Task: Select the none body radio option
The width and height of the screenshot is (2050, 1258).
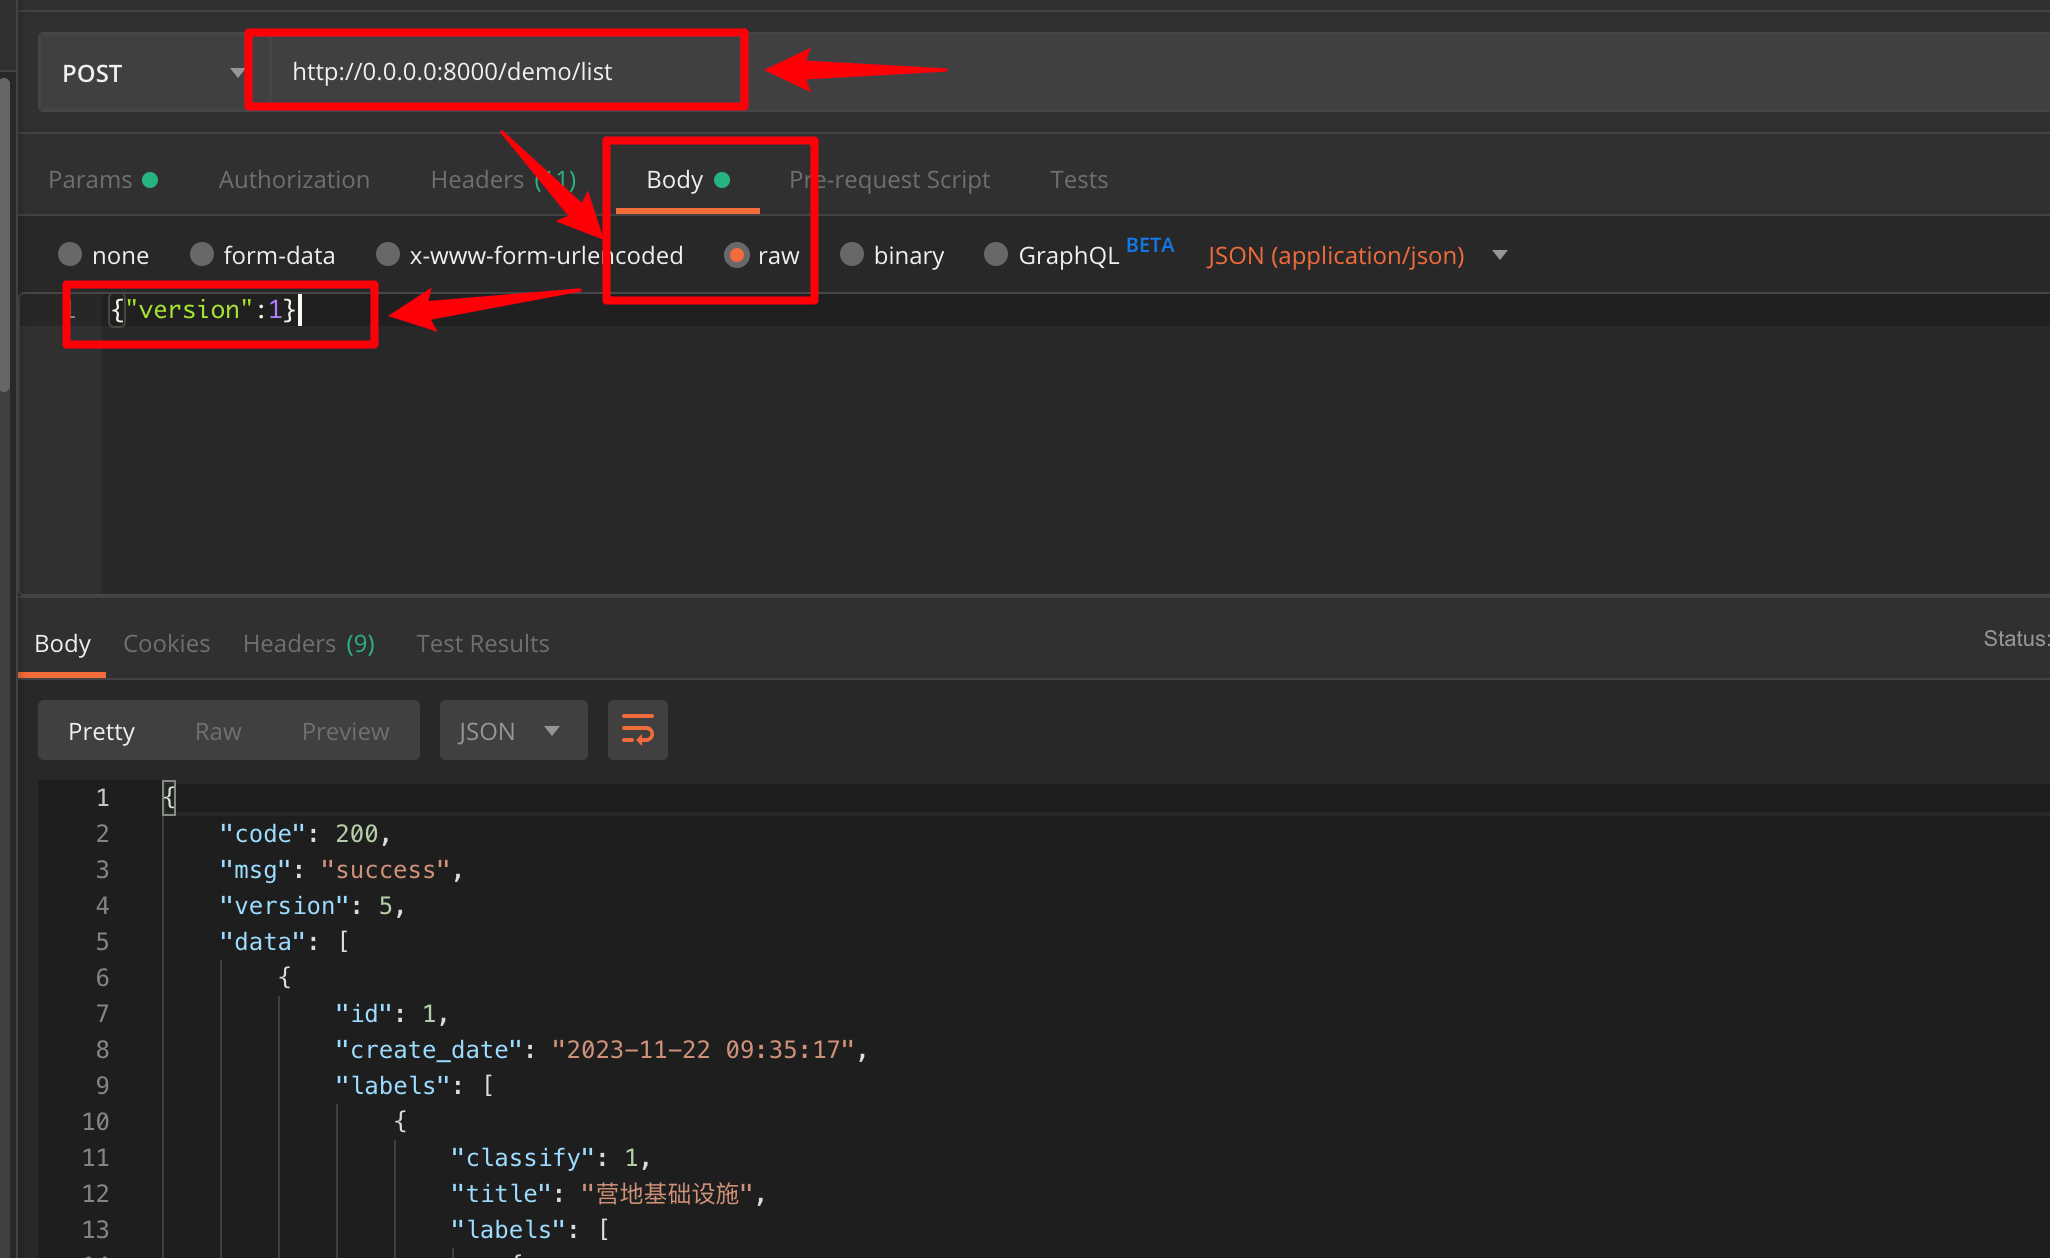Action: [70, 255]
